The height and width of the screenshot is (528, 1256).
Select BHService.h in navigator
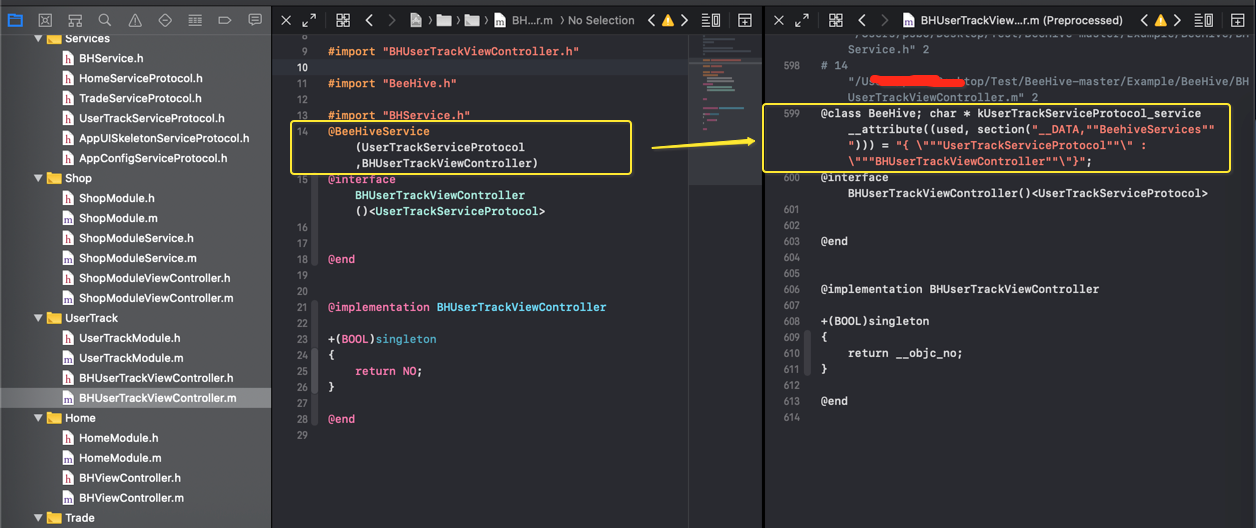(x=111, y=58)
